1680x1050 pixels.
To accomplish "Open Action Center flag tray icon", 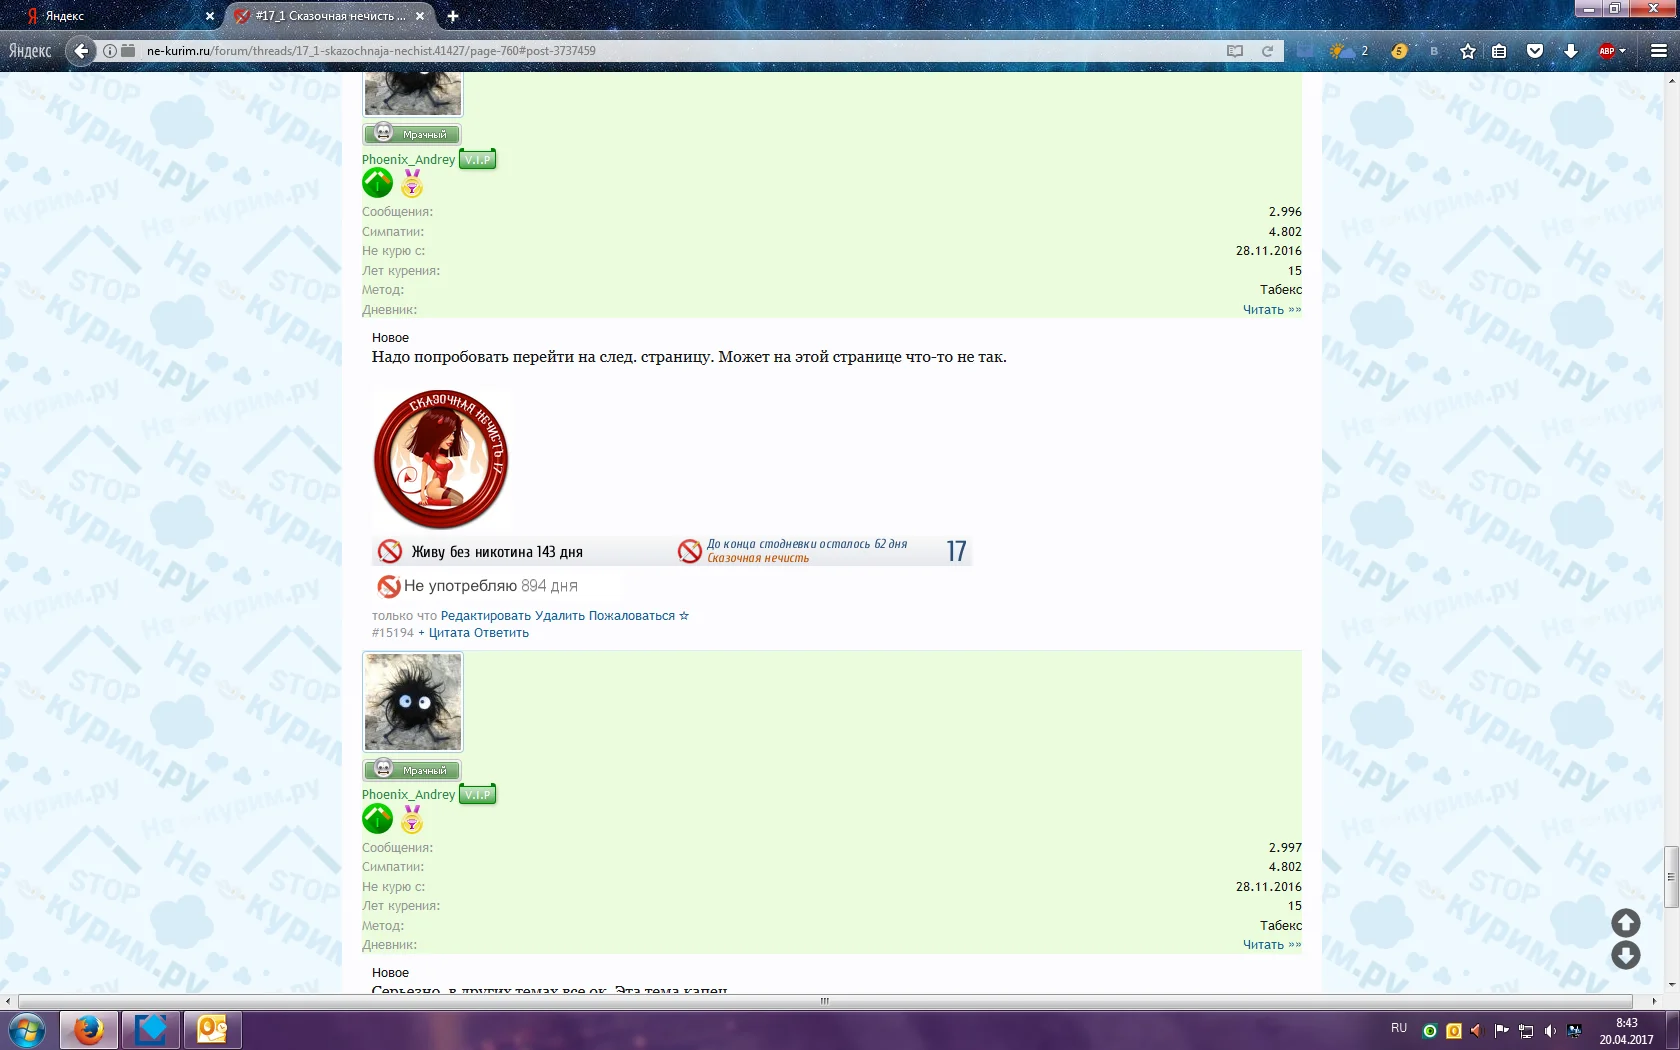I will (x=1502, y=1031).
